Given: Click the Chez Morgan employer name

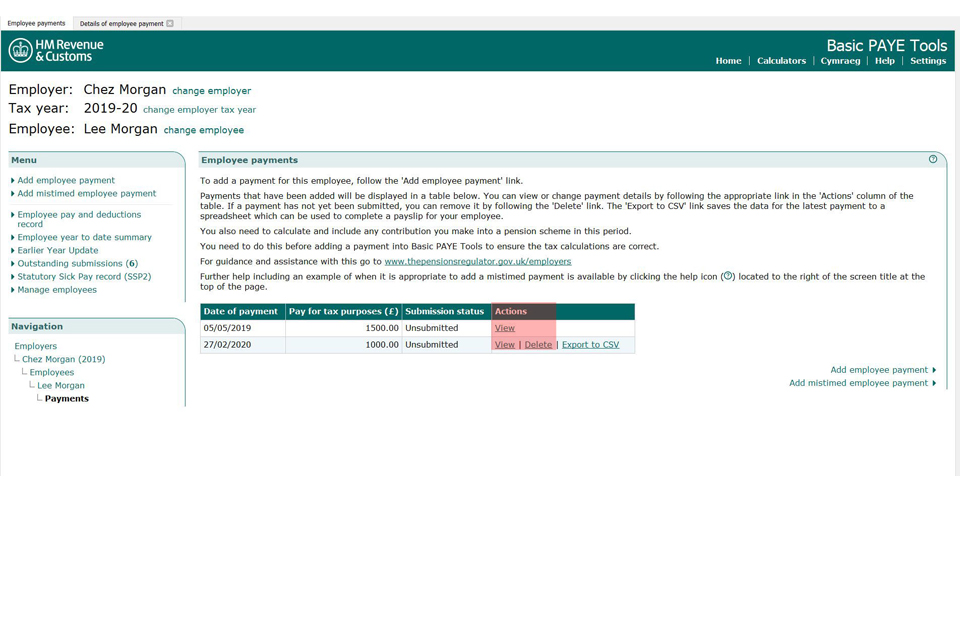Looking at the screenshot, I should [x=124, y=89].
